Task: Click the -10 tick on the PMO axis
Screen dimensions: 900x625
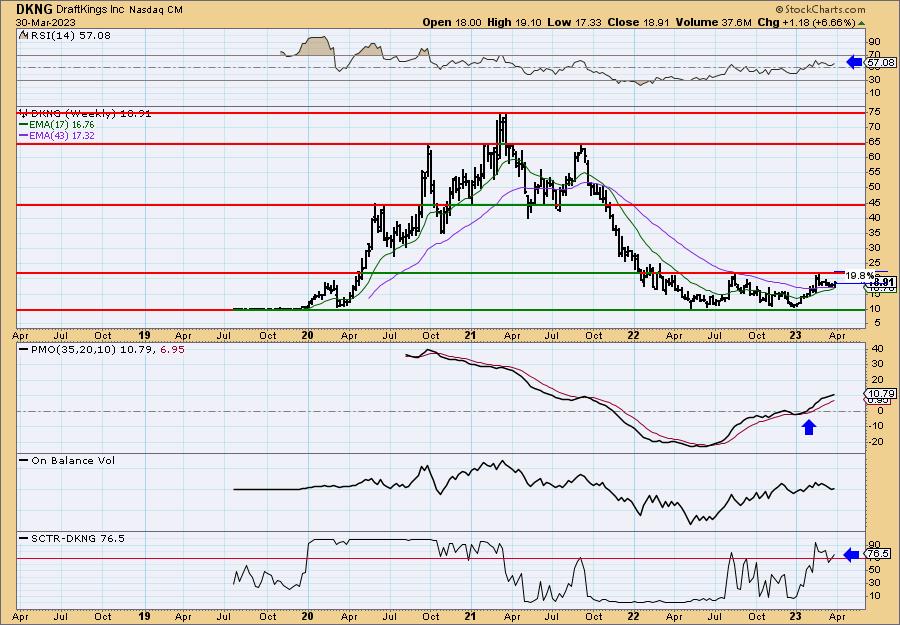Action: (x=875, y=425)
